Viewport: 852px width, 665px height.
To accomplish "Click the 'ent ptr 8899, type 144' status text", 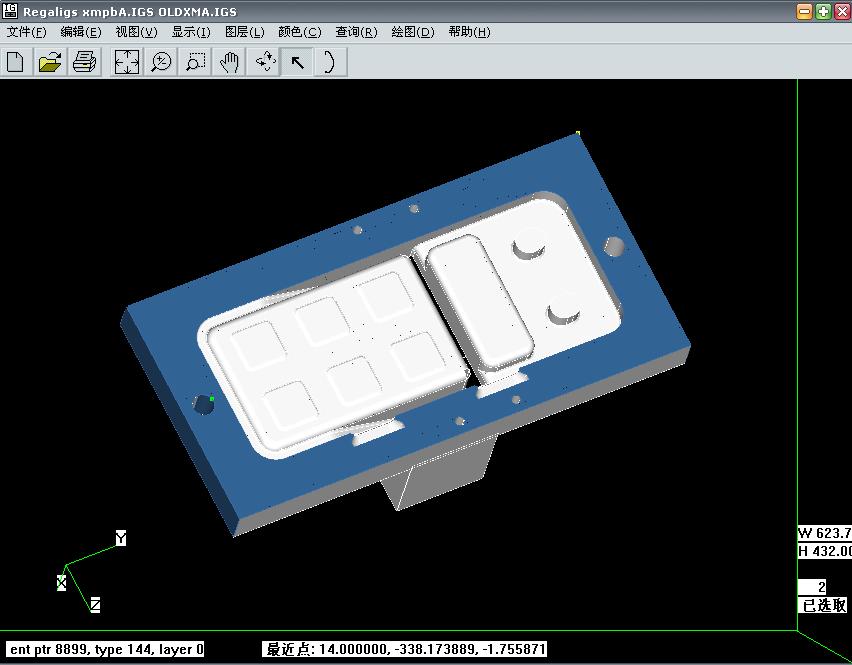I will (104, 649).
